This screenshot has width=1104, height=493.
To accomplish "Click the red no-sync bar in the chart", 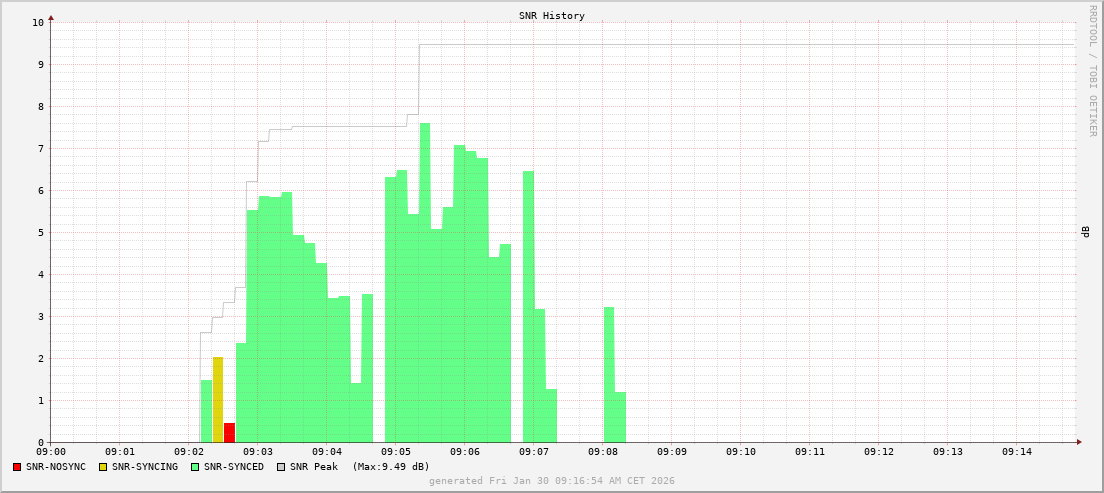I will [229, 432].
